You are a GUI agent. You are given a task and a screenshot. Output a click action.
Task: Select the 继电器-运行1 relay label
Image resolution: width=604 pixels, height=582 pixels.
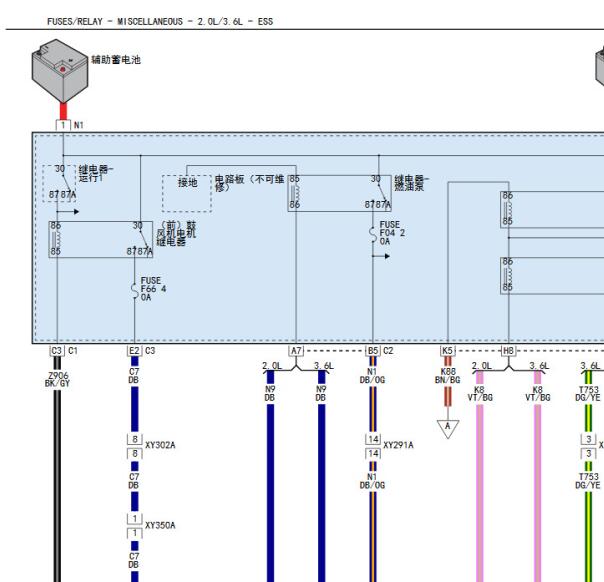96,174
